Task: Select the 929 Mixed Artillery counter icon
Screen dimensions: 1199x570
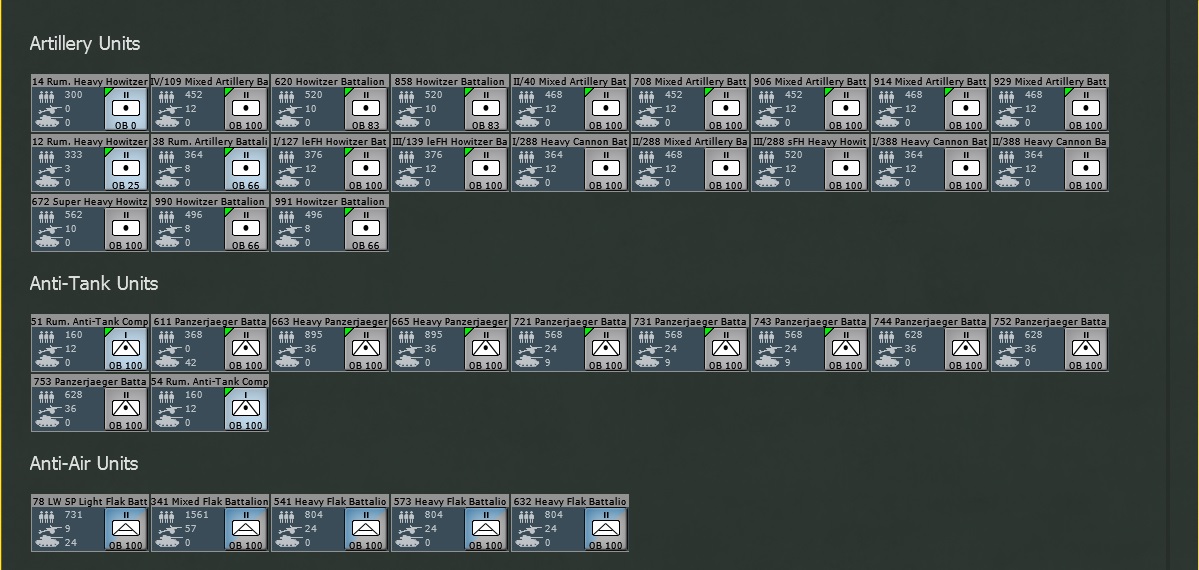Action: [x=1087, y=109]
